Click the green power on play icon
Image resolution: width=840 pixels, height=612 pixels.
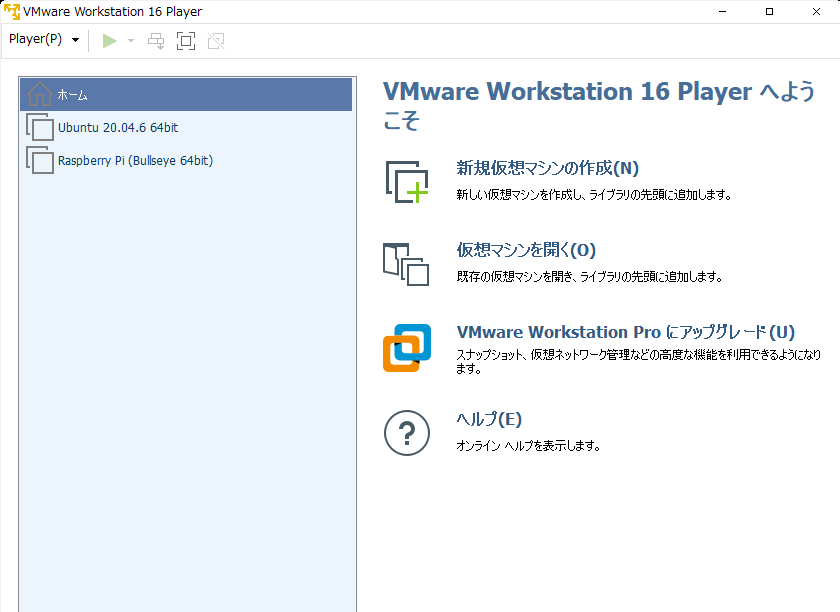point(109,41)
